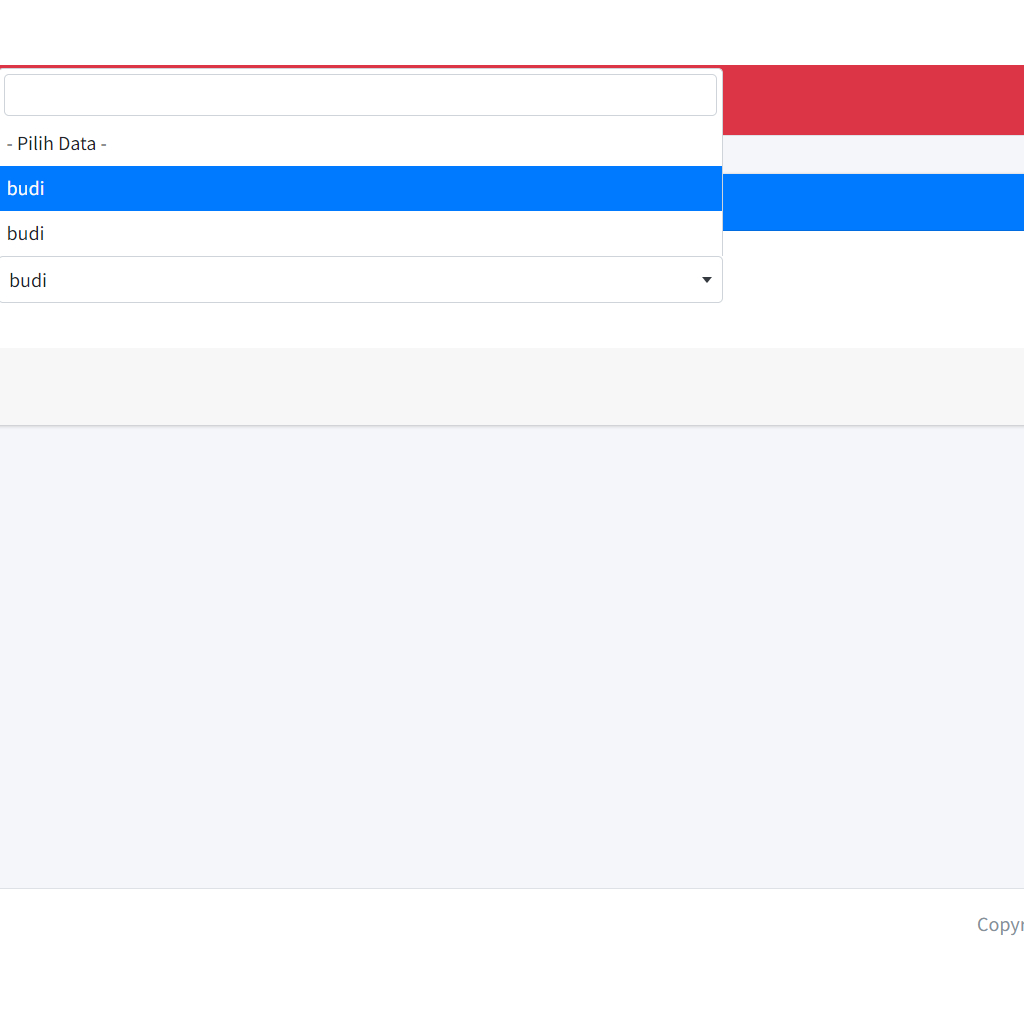Click white space right of the budi select

(872, 282)
